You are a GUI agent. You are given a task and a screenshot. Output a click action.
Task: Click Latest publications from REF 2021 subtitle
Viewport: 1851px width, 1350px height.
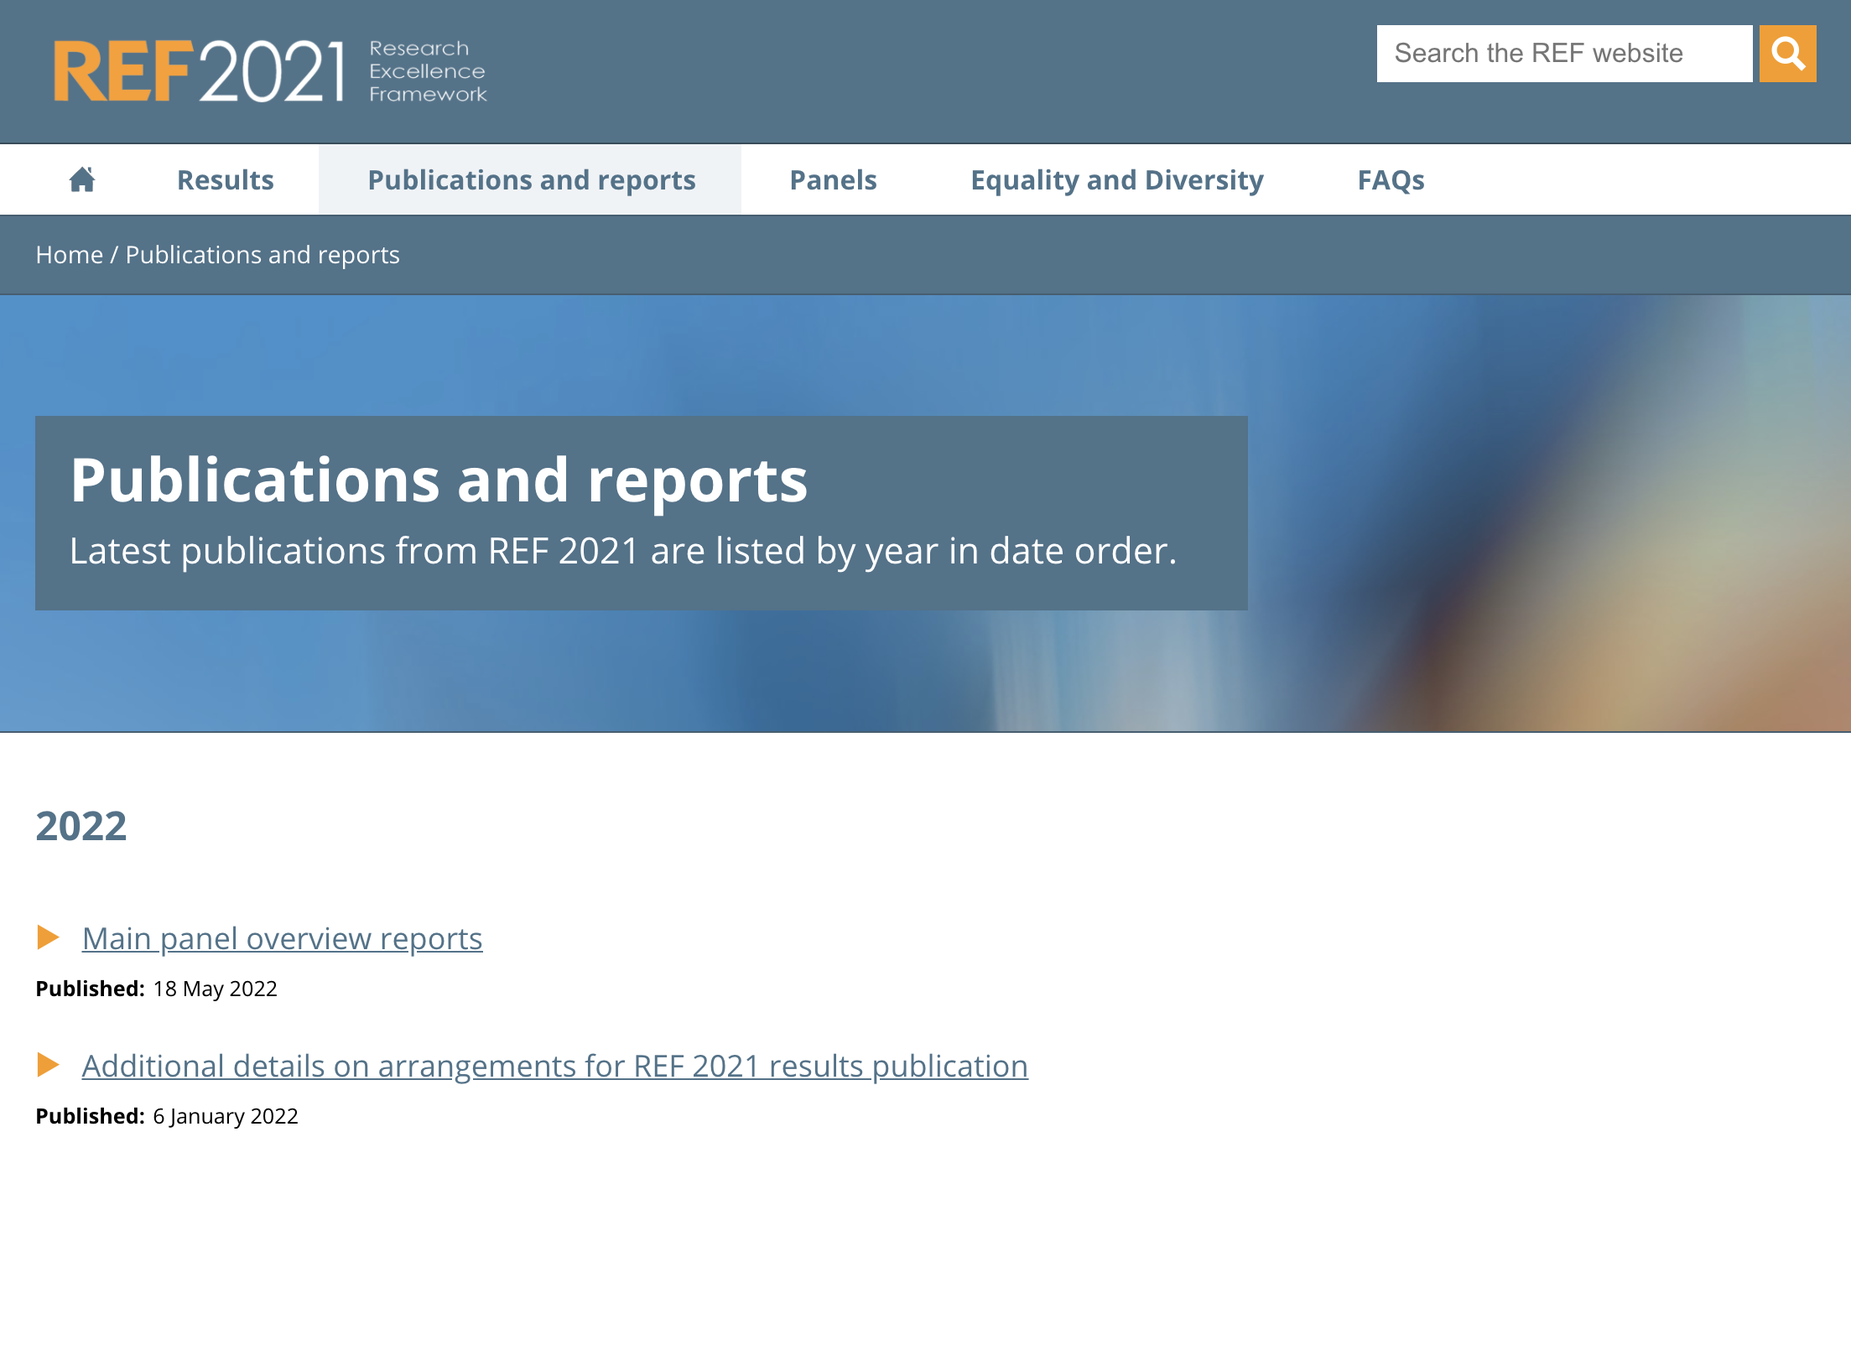(623, 551)
